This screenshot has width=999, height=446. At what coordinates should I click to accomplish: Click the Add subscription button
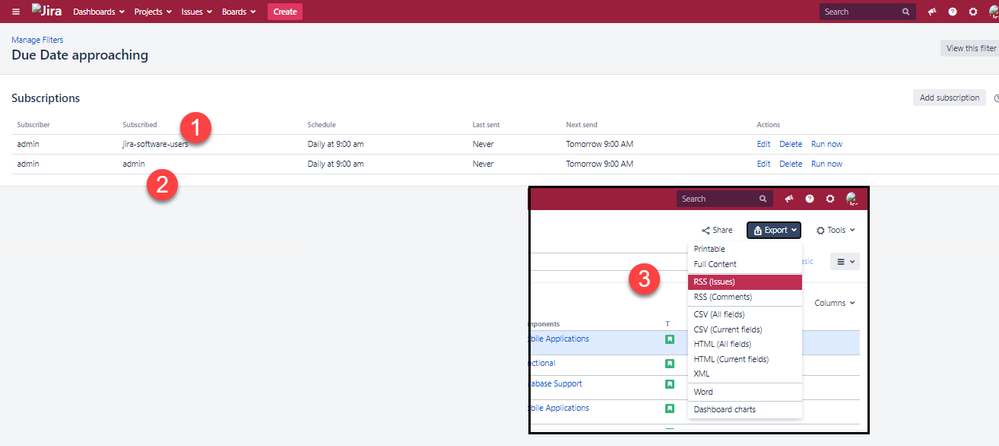(949, 97)
